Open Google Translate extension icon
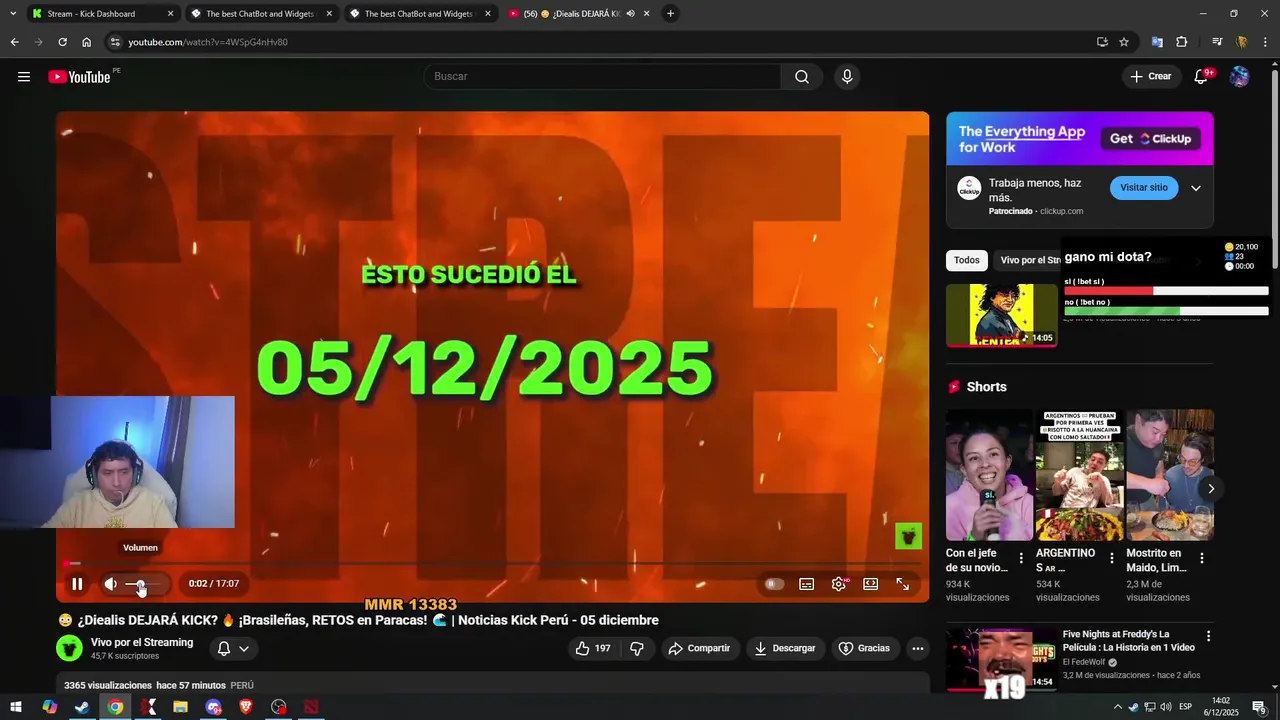 1157,42
